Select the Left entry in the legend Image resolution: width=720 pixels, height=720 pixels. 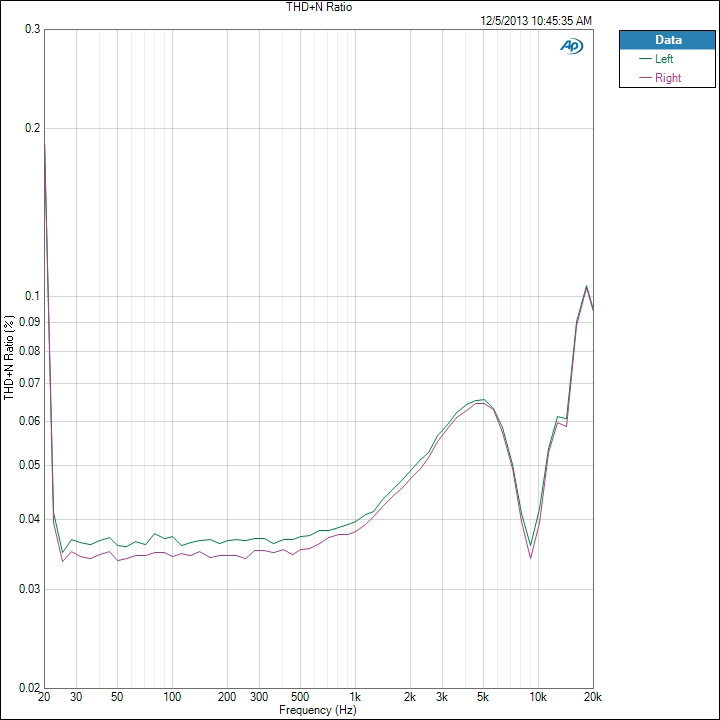(x=664, y=59)
